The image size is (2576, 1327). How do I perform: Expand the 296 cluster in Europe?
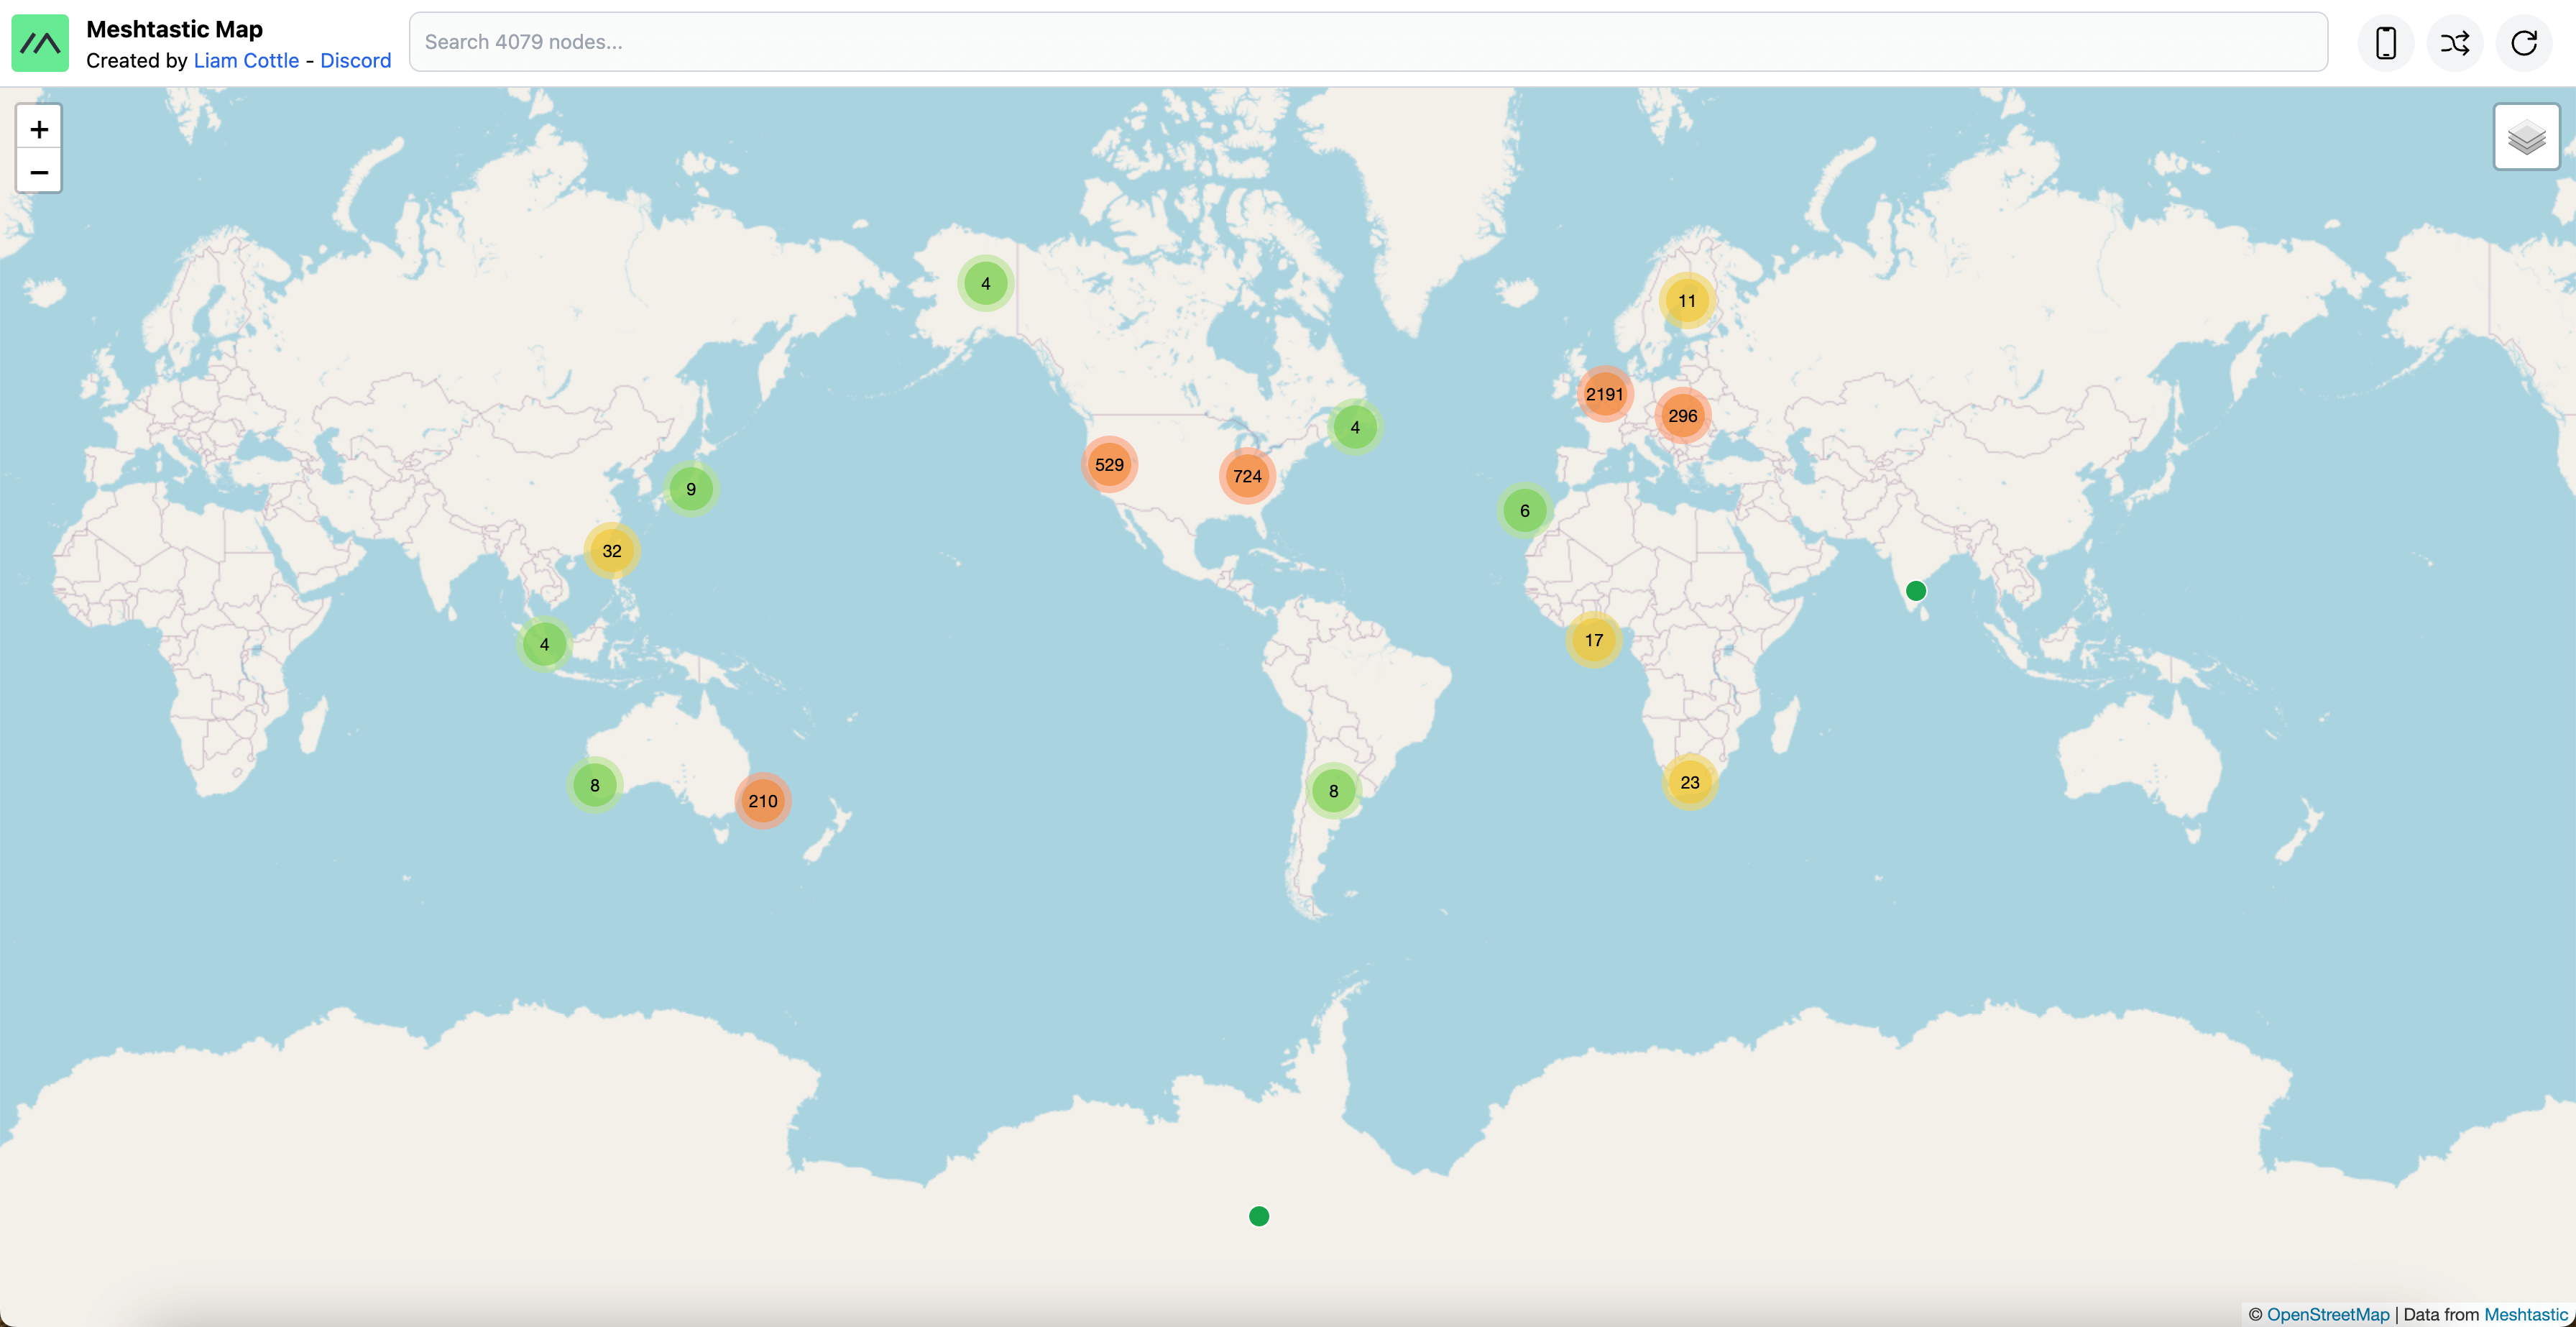click(1682, 416)
